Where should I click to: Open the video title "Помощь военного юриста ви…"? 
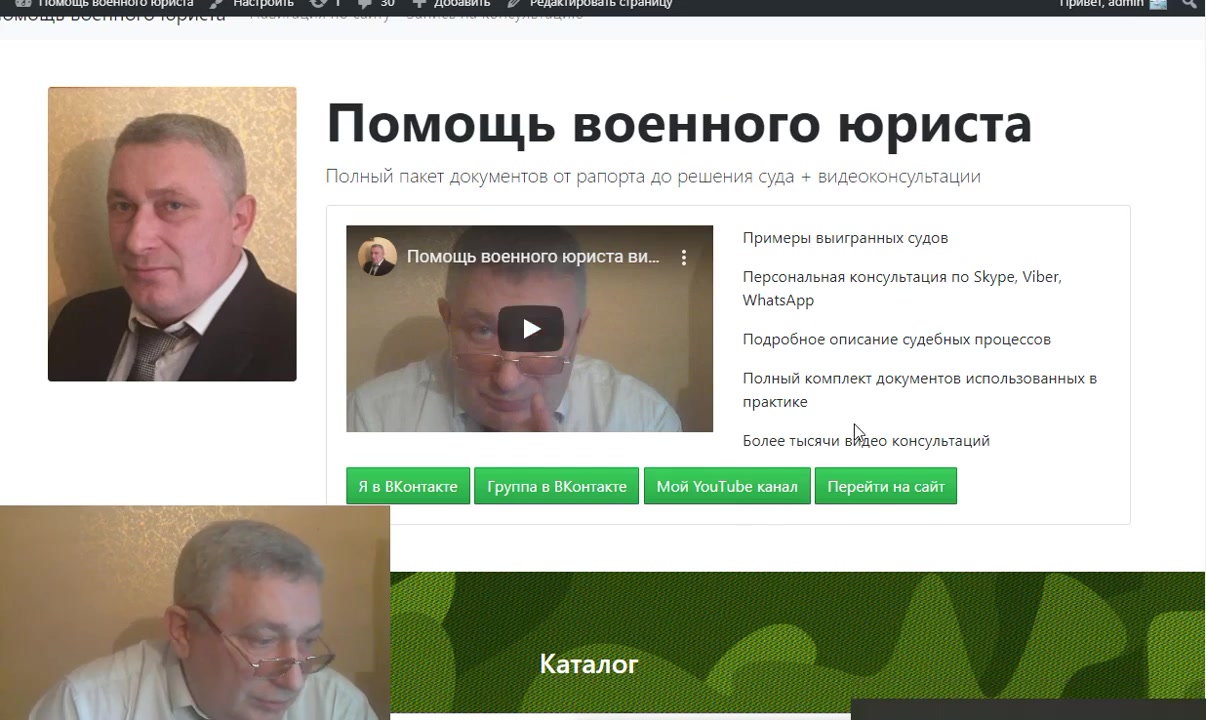(x=533, y=257)
